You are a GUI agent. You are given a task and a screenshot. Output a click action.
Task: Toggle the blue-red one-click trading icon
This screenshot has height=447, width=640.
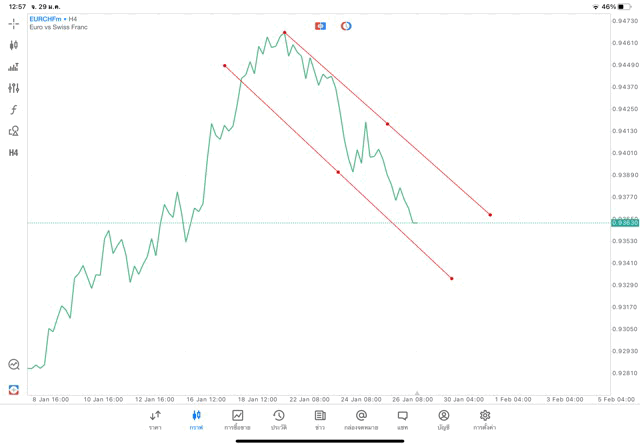click(320, 25)
